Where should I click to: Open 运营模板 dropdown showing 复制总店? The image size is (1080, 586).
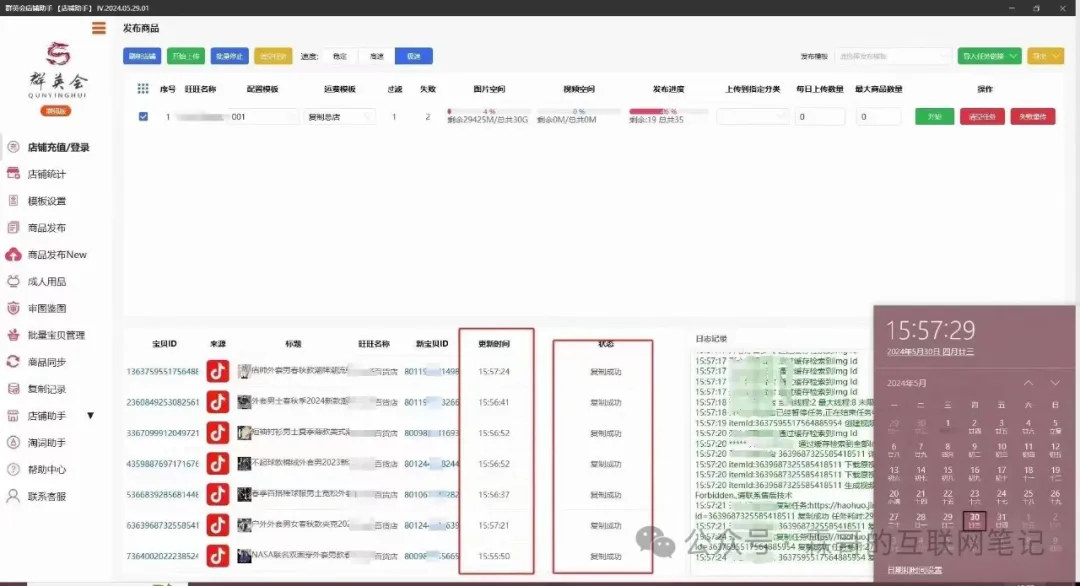tap(339, 117)
